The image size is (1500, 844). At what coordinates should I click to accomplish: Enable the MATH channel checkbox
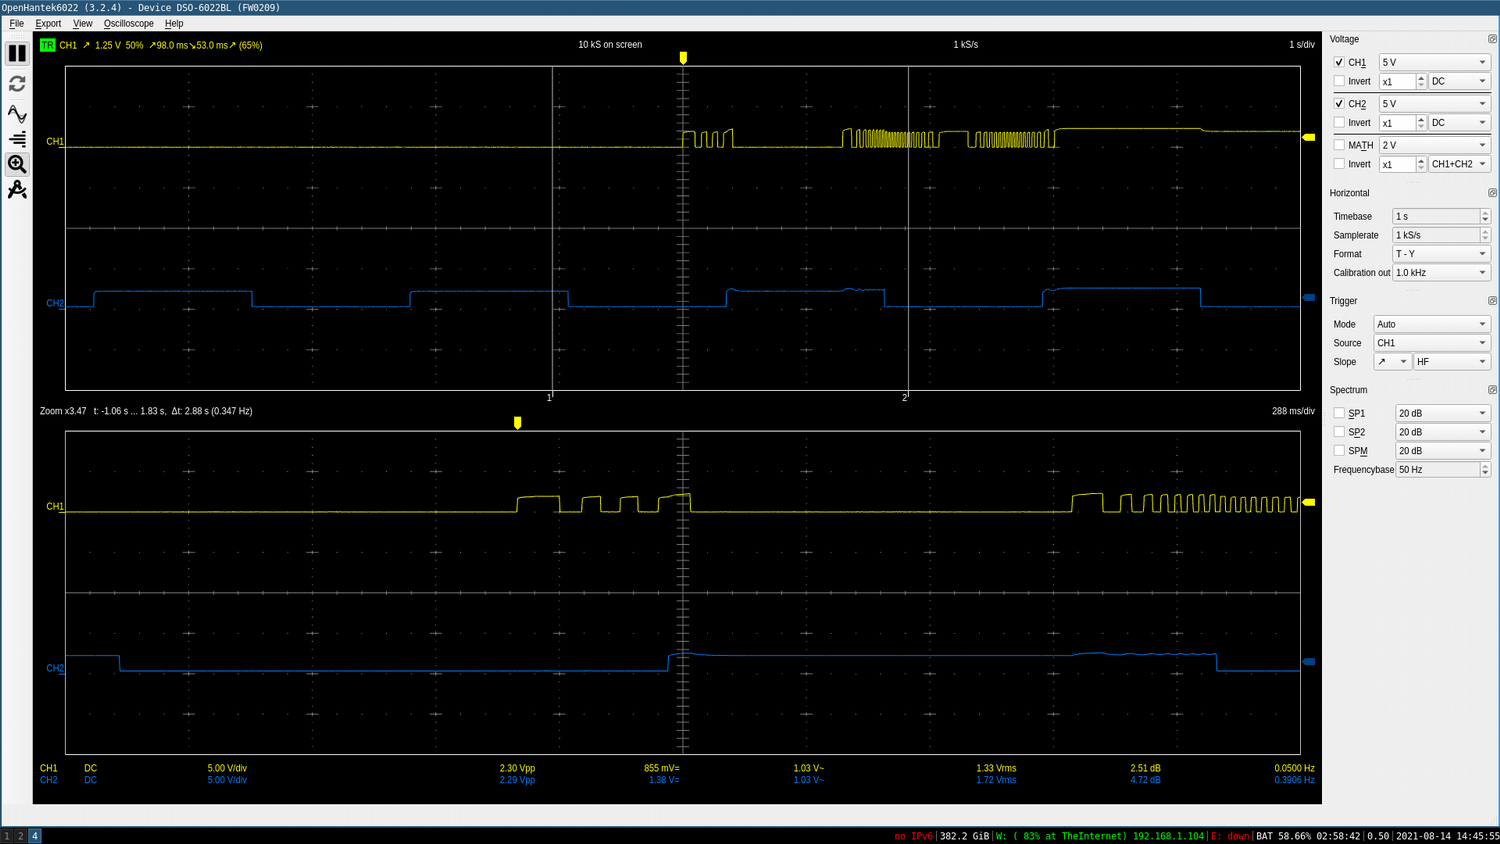(x=1339, y=145)
